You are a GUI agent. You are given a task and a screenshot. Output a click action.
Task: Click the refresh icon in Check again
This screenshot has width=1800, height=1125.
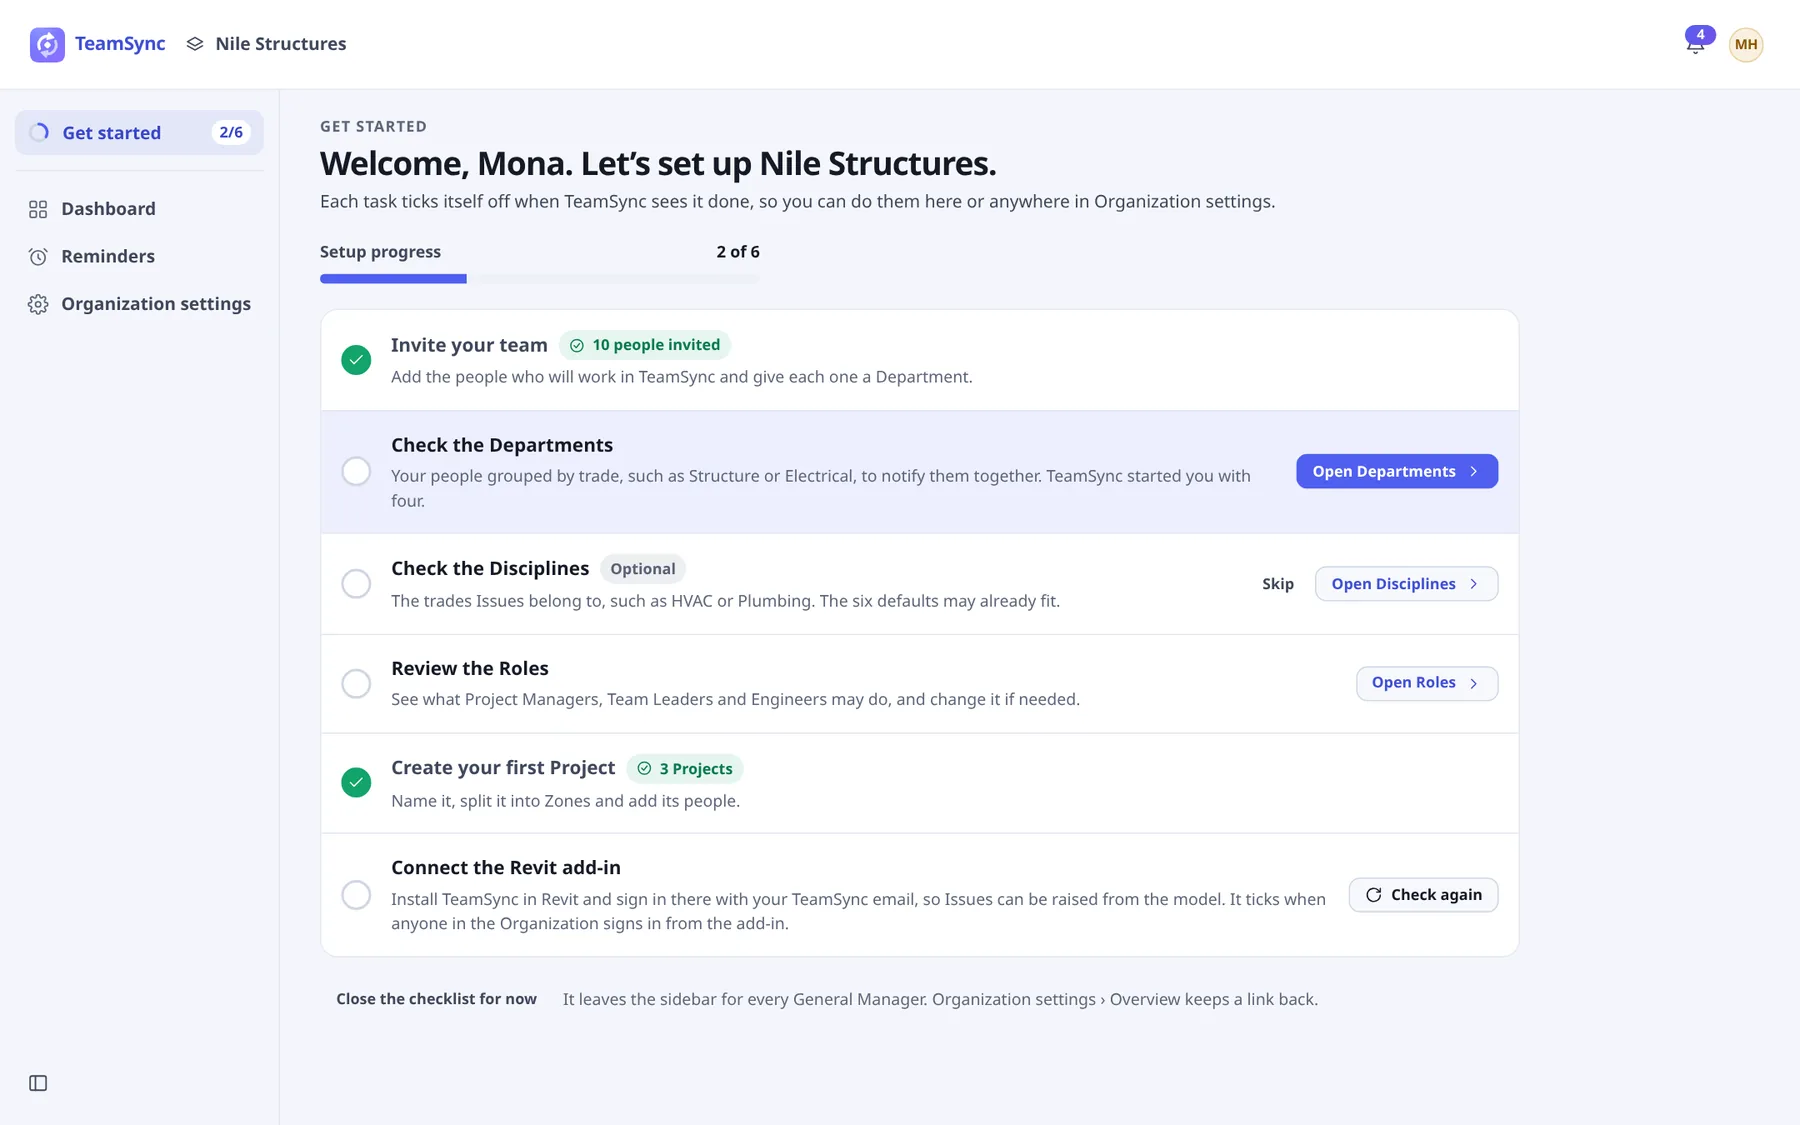tap(1374, 895)
